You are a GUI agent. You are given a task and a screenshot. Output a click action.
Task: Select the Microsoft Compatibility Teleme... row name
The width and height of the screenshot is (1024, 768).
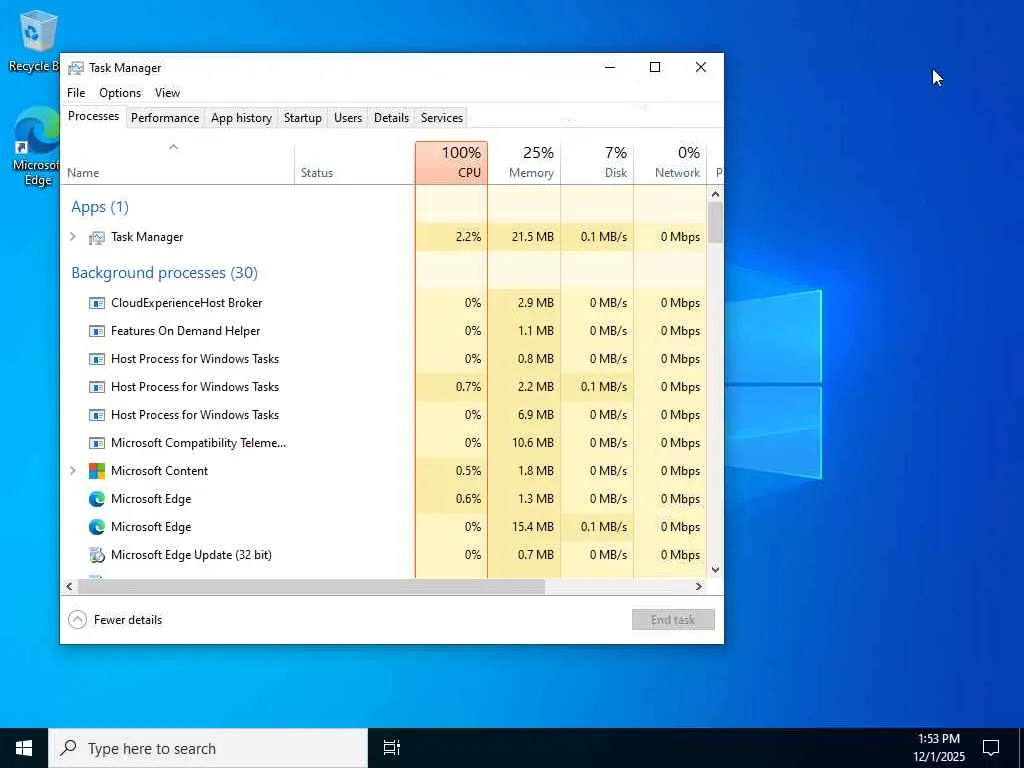[199, 443]
